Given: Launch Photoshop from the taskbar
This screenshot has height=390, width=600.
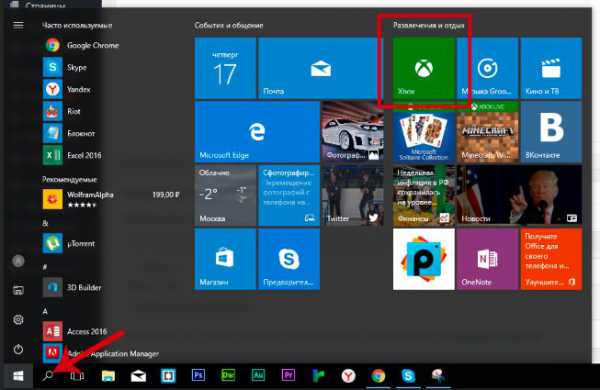Looking at the screenshot, I should coord(198,375).
